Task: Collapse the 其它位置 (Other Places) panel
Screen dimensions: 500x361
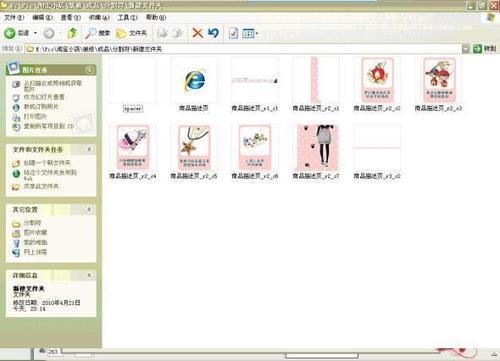Action: point(89,209)
